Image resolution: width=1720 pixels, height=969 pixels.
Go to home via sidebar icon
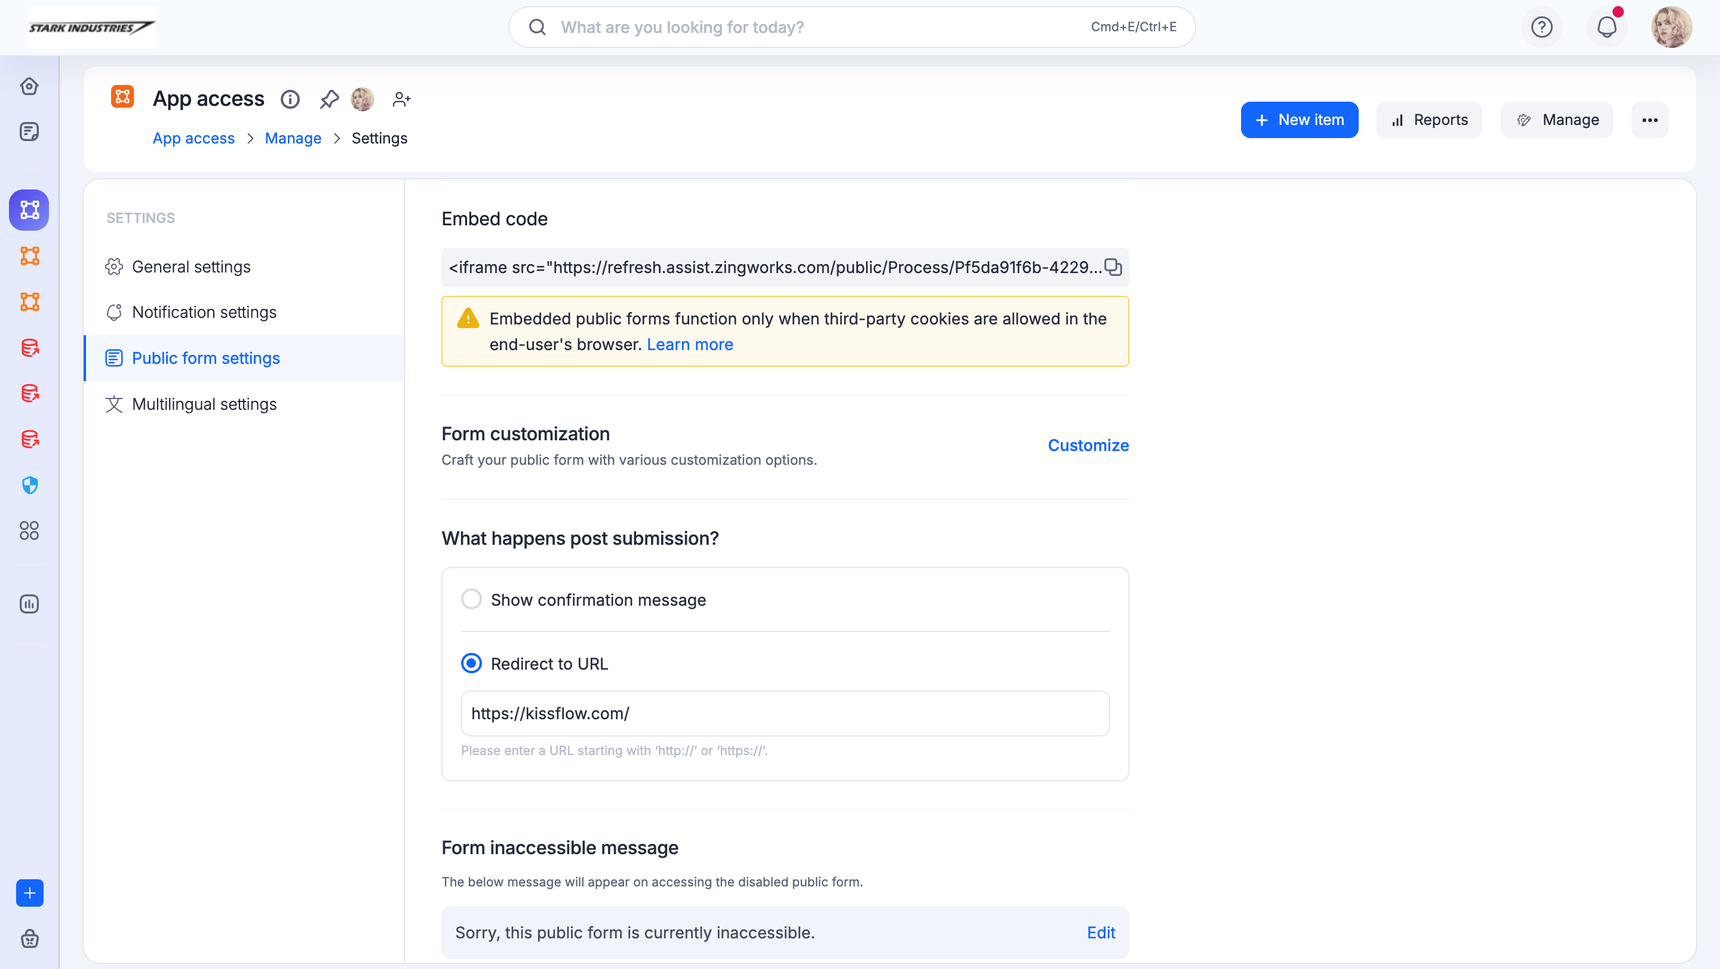(30, 86)
